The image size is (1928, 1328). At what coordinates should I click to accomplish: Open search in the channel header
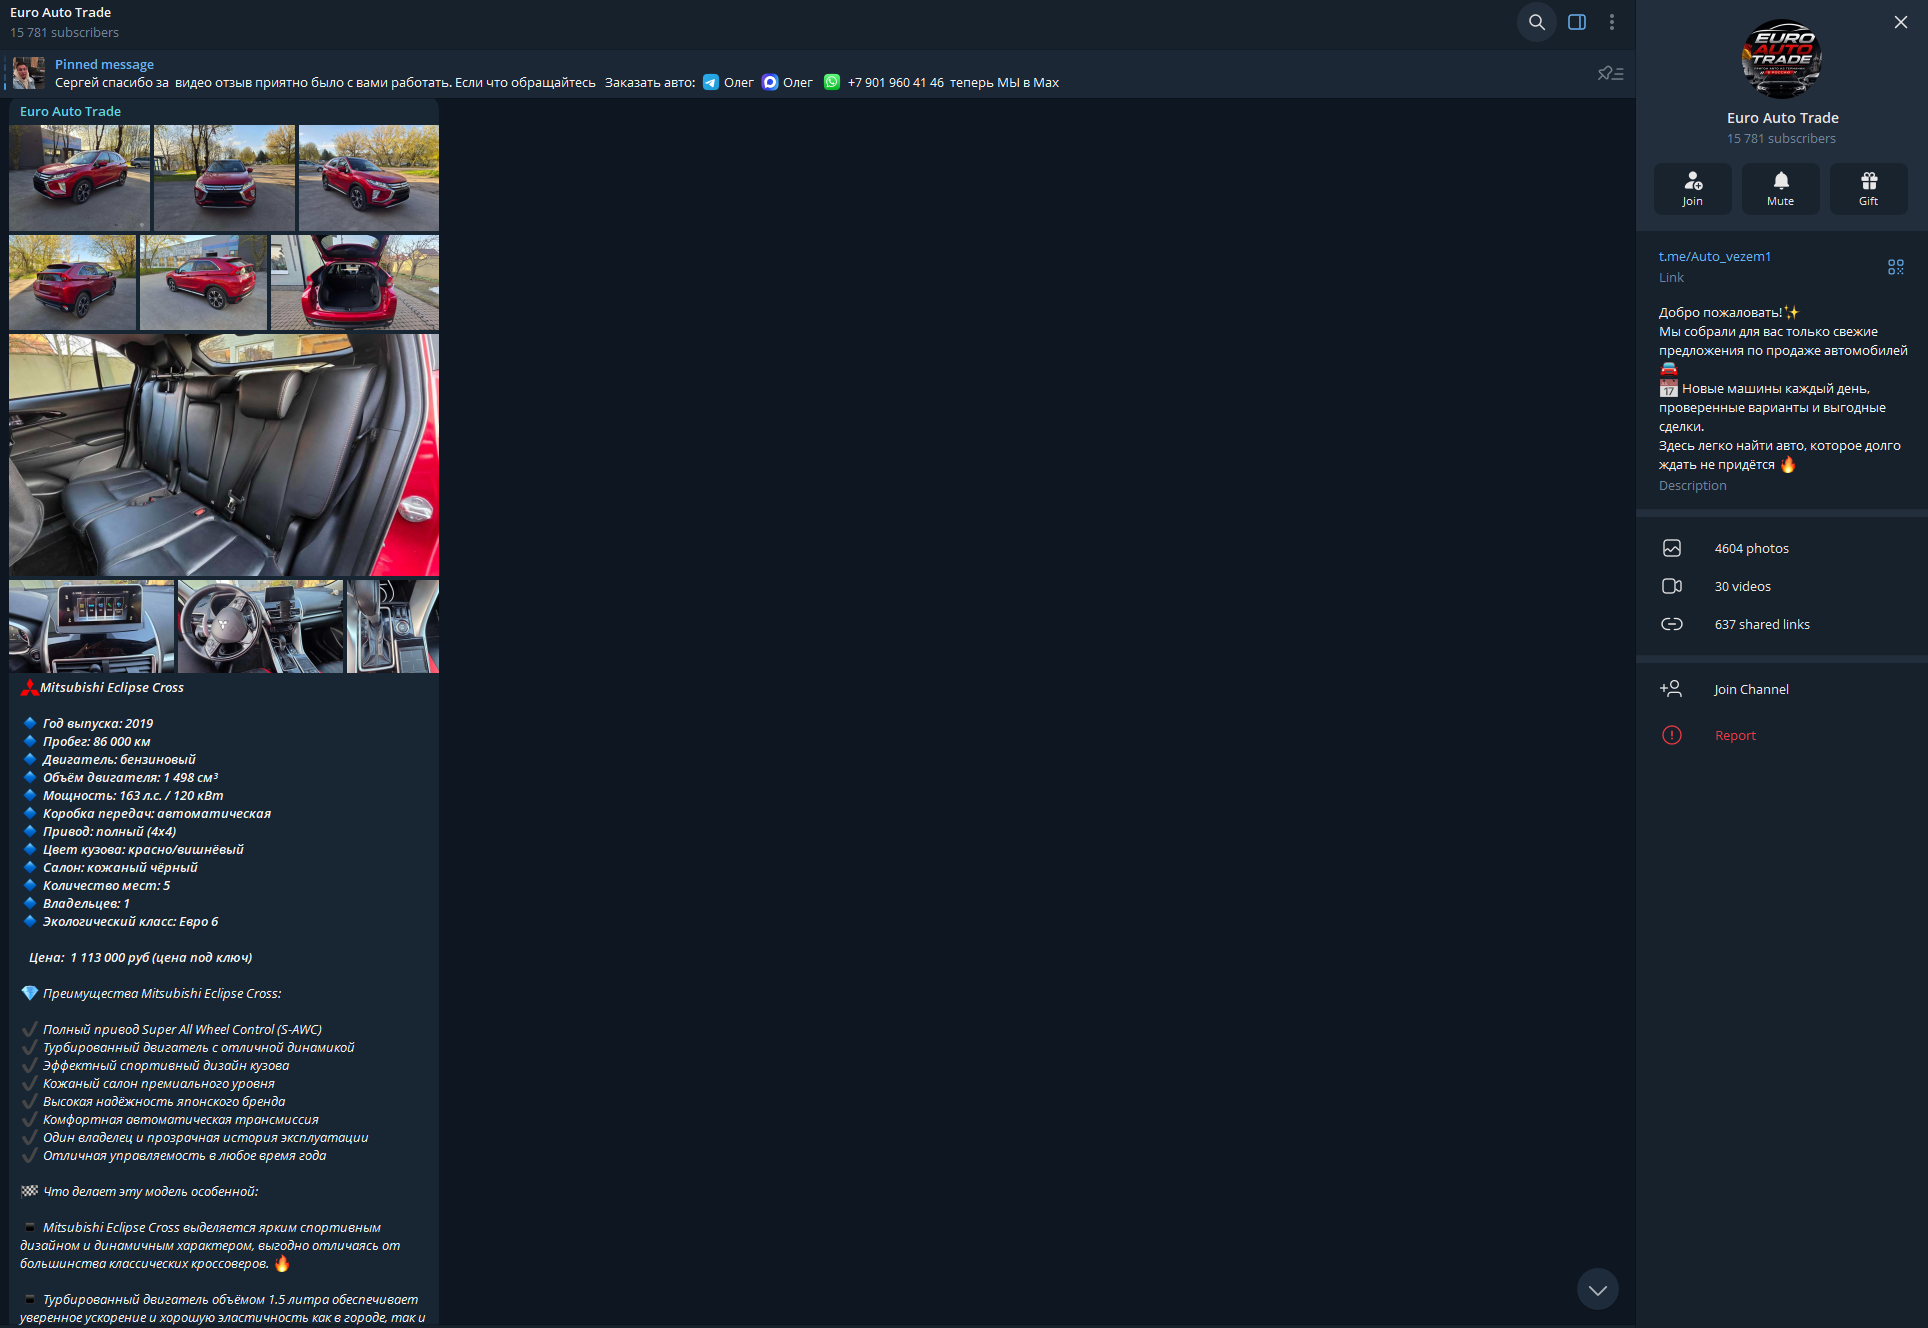(1537, 22)
